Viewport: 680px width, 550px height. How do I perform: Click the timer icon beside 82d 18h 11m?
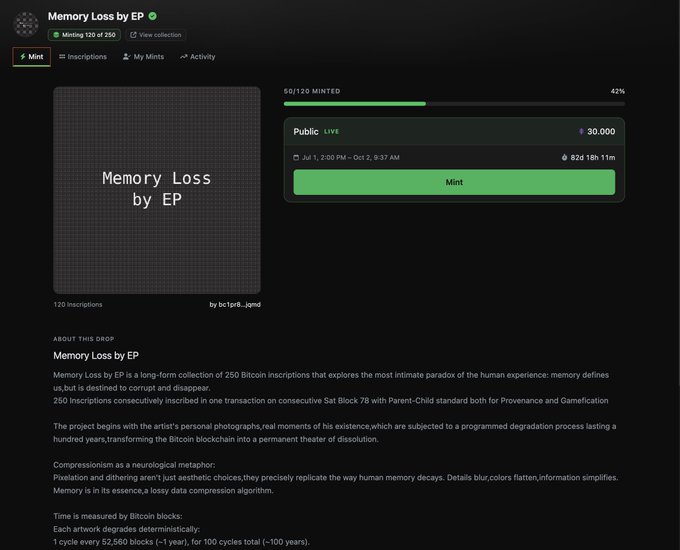(x=564, y=157)
